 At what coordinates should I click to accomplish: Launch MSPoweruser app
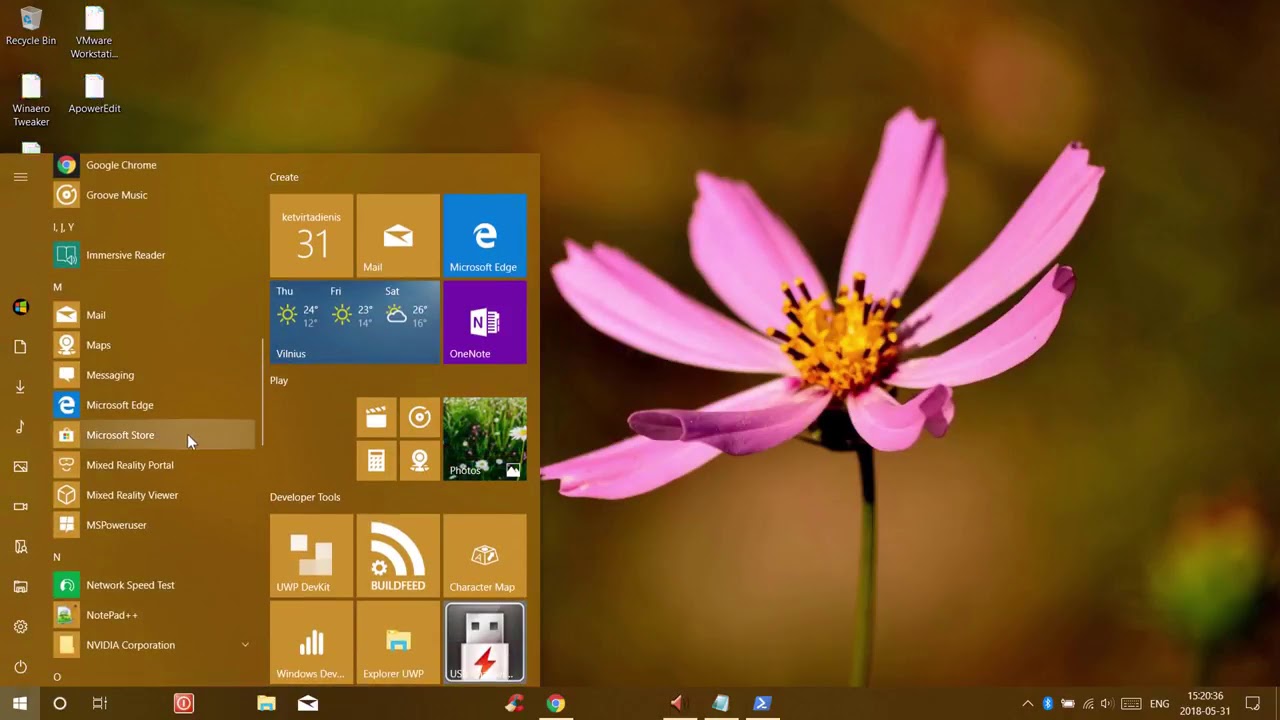(155, 525)
